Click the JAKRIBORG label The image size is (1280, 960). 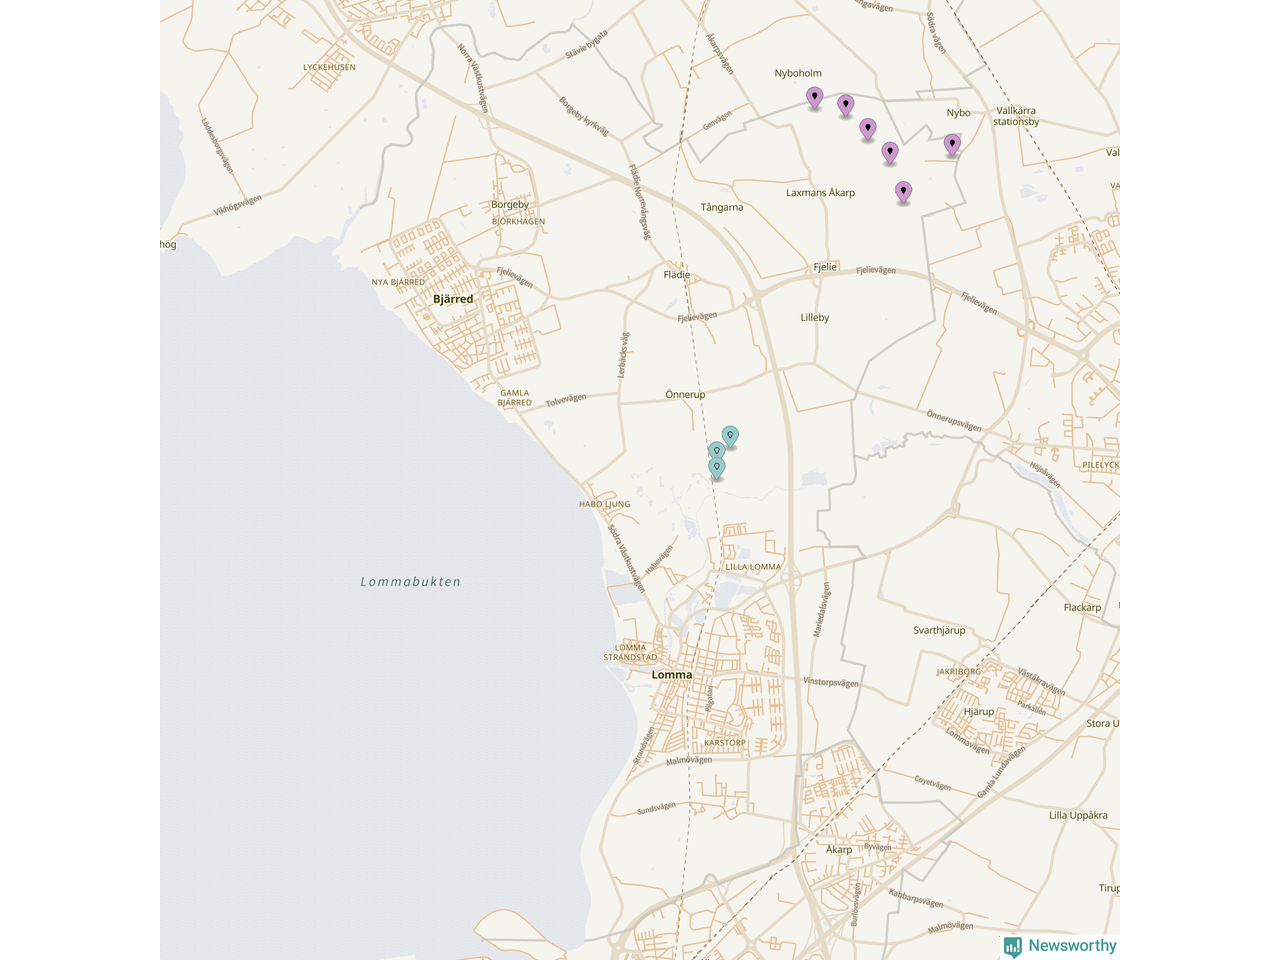959,672
